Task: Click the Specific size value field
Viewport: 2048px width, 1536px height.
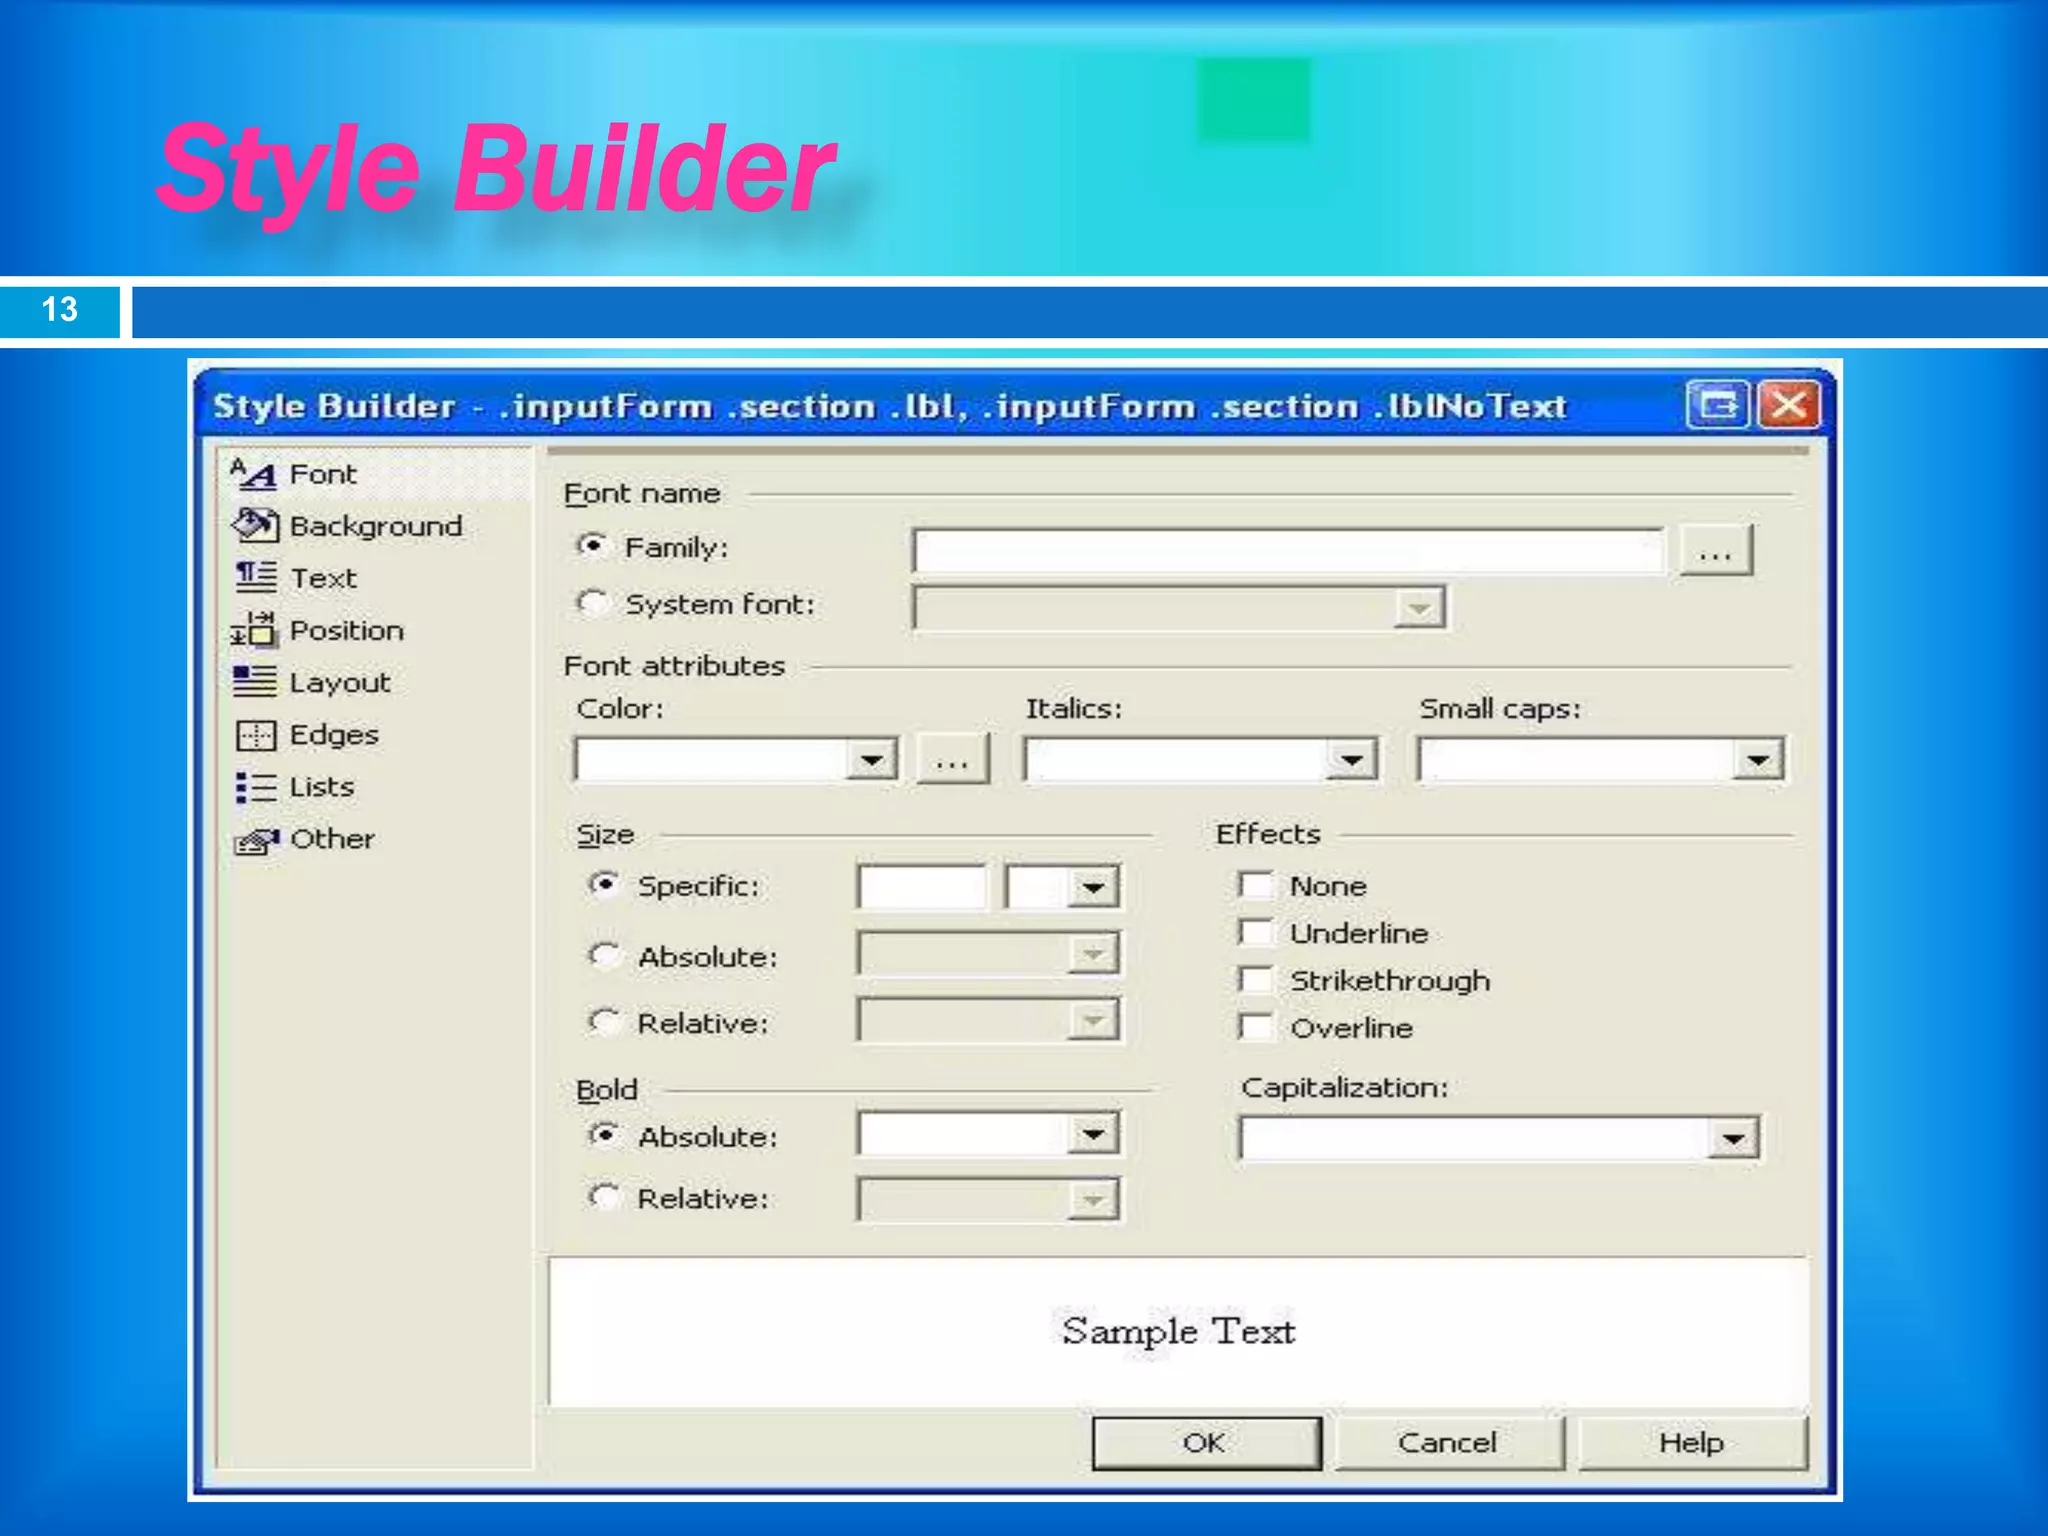Action: 922,887
